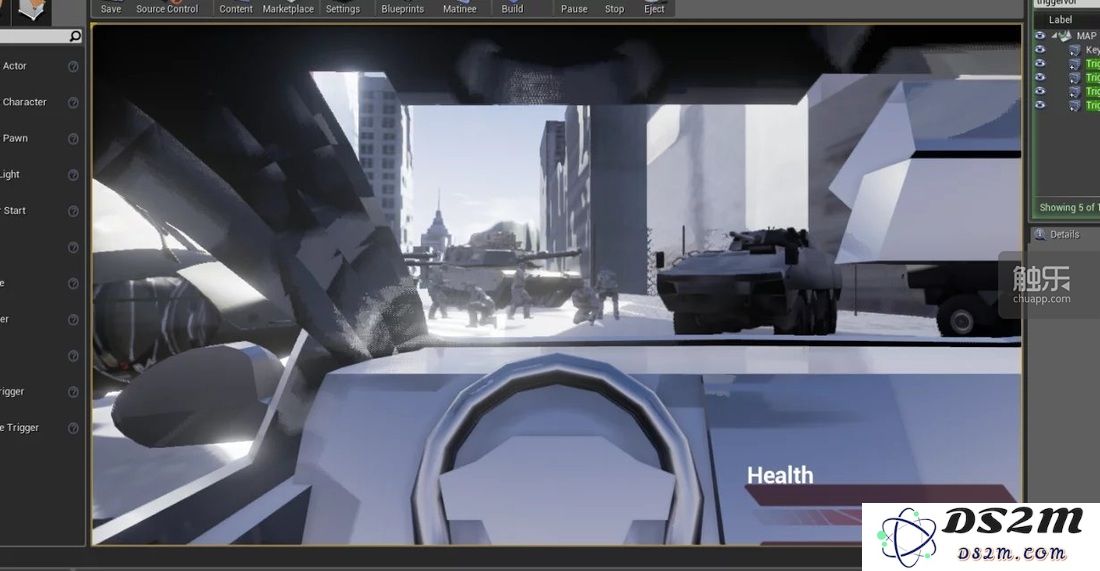Viewport: 1100px width, 571px height.
Task: Click the search magnifier in placement panel
Action: [76, 36]
